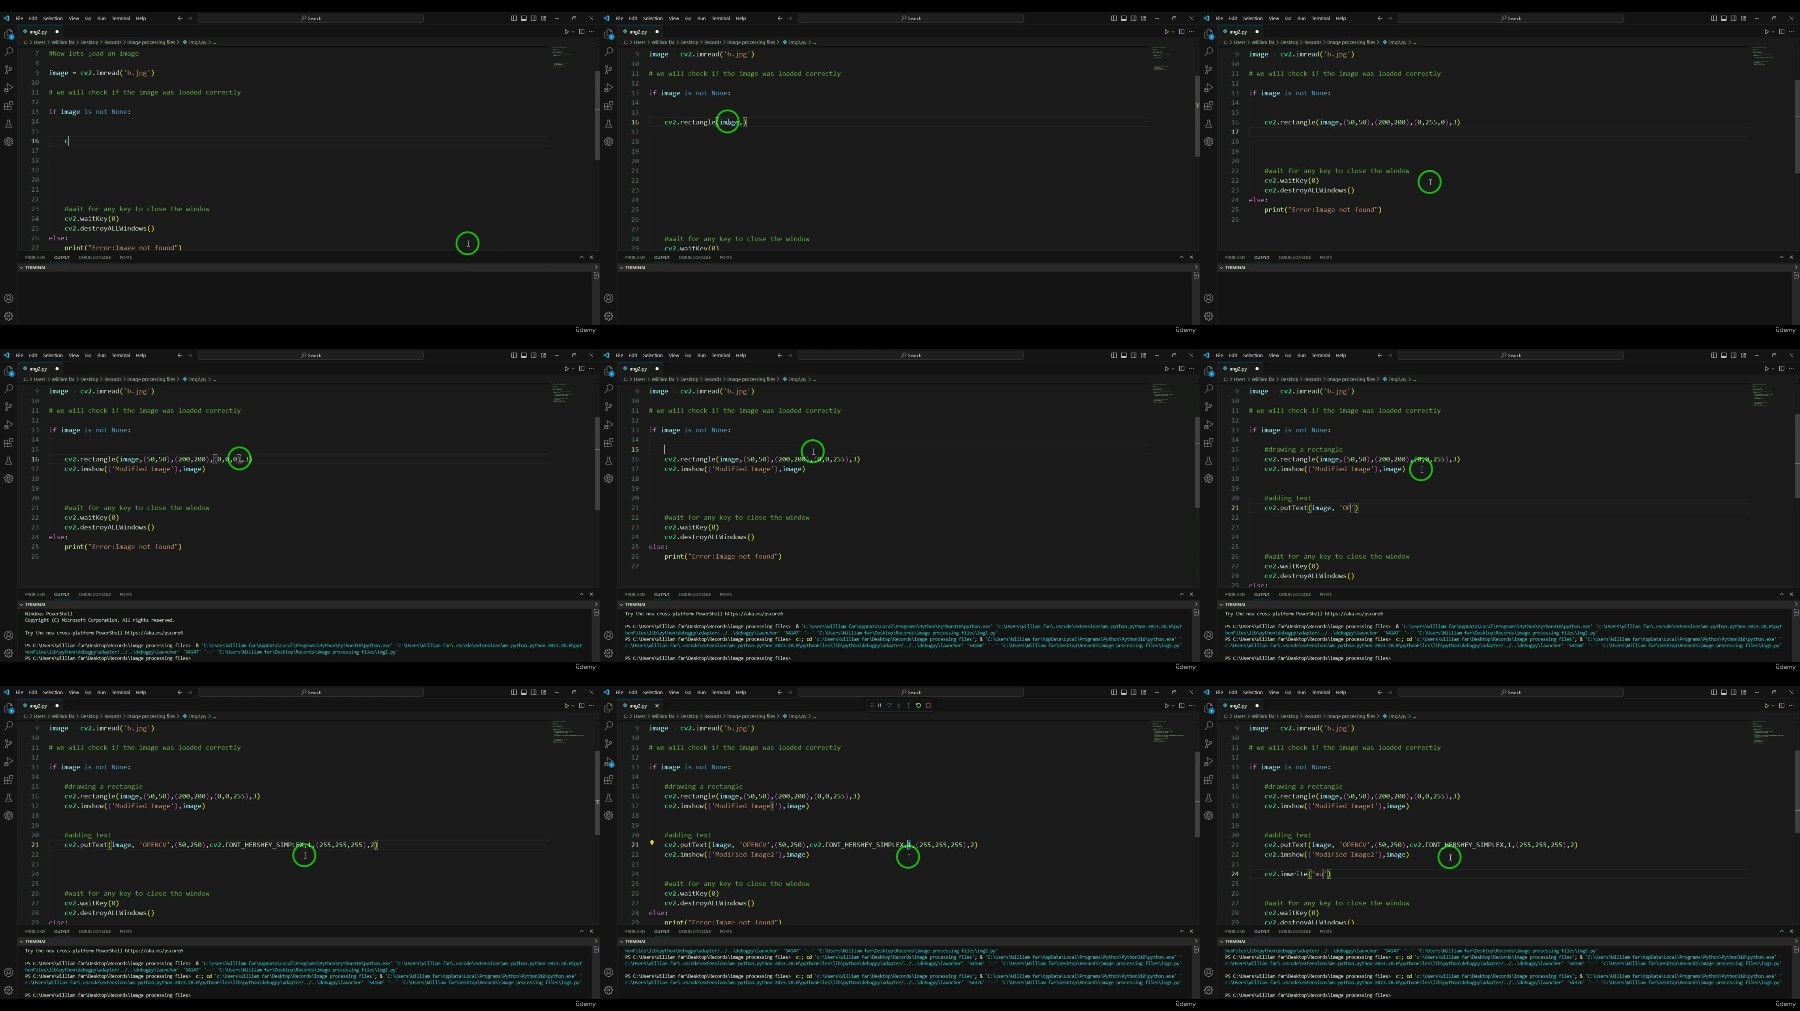The image size is (1800, 1011).
Task: Open Terminal menu in the putText 'OP' frame
Action: click(1321, 355)
